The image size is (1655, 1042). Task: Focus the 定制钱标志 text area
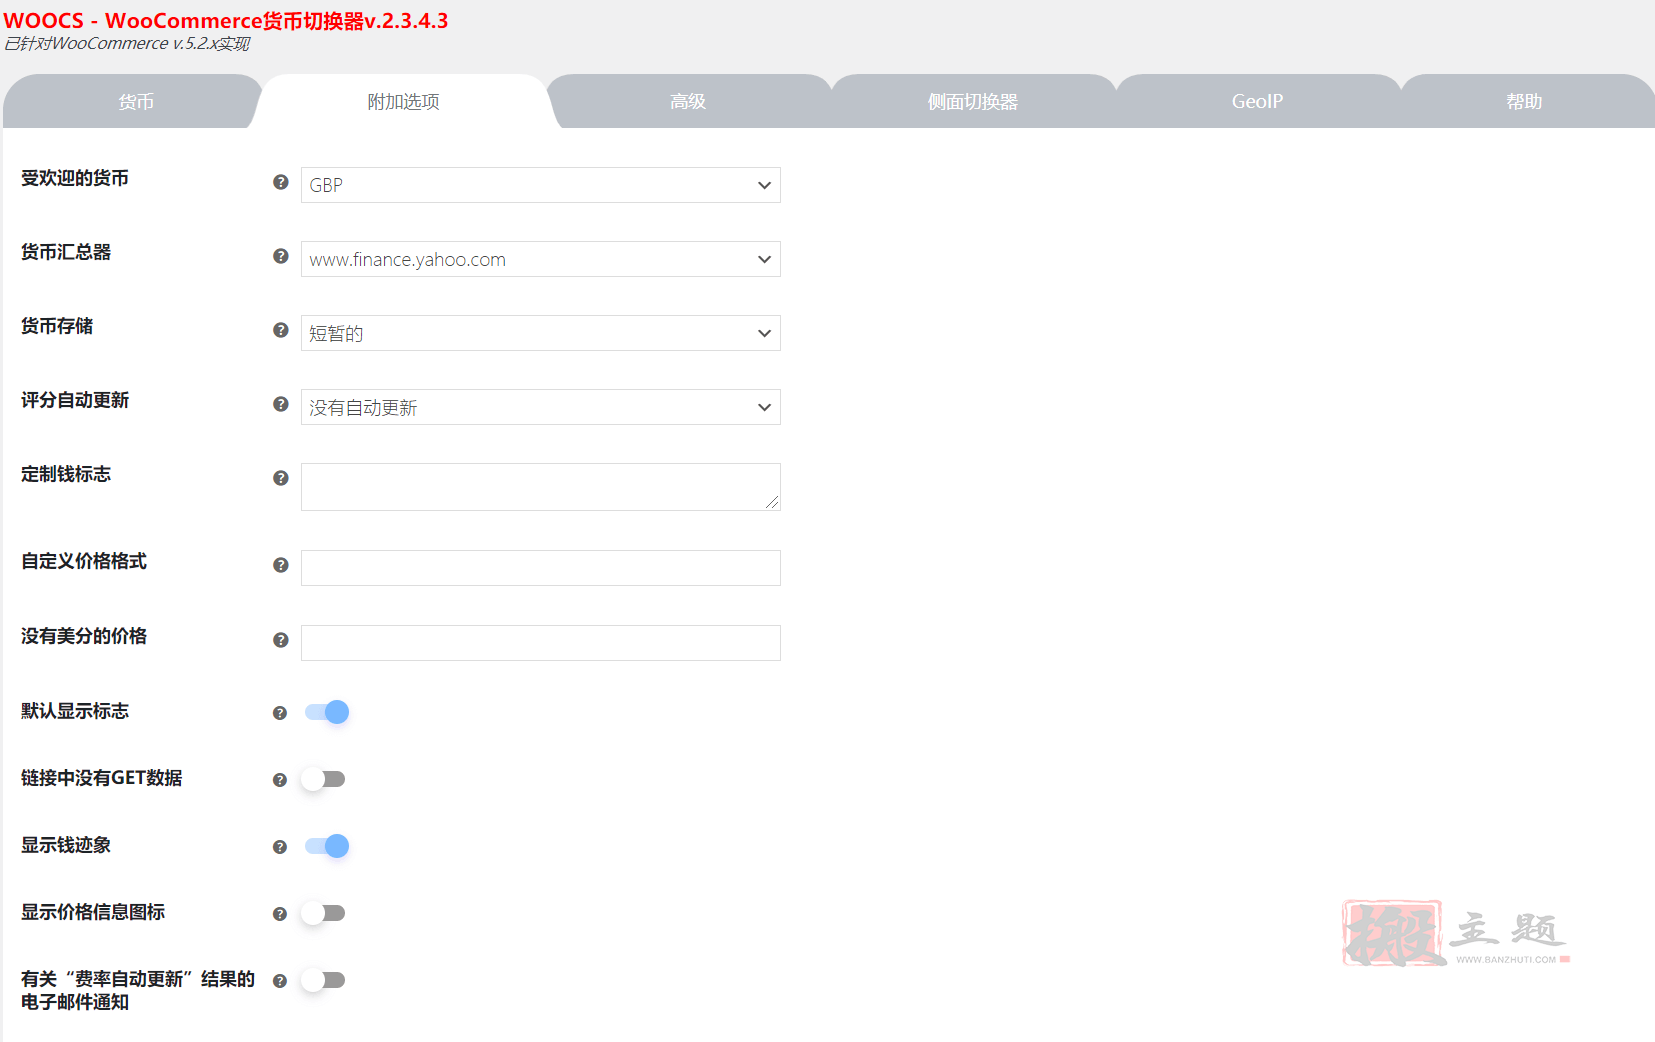pyautogui.click(x=541, y=487)
